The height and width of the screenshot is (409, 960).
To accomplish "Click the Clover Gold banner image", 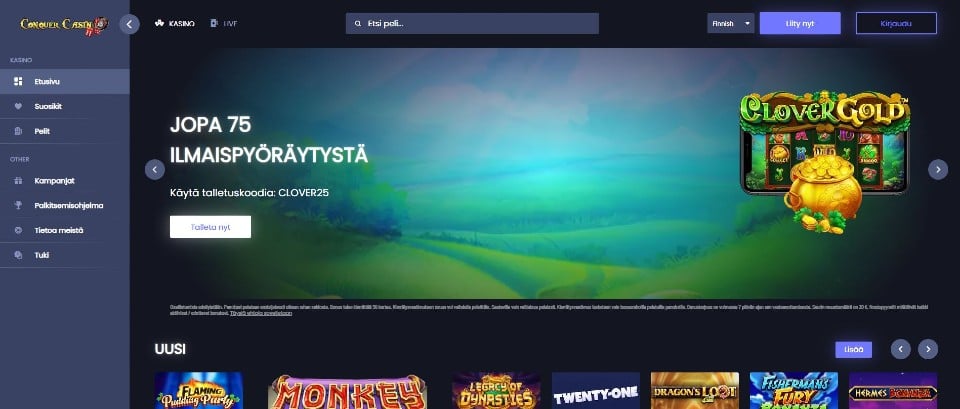I will 825,162.
